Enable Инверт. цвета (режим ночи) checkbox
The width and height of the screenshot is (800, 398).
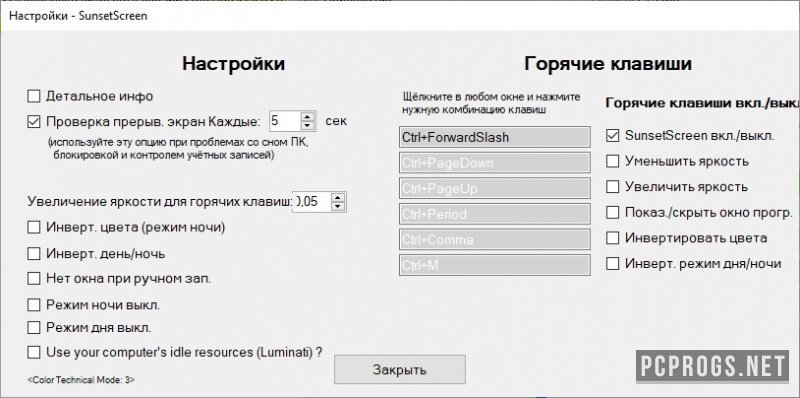(34, 227)
